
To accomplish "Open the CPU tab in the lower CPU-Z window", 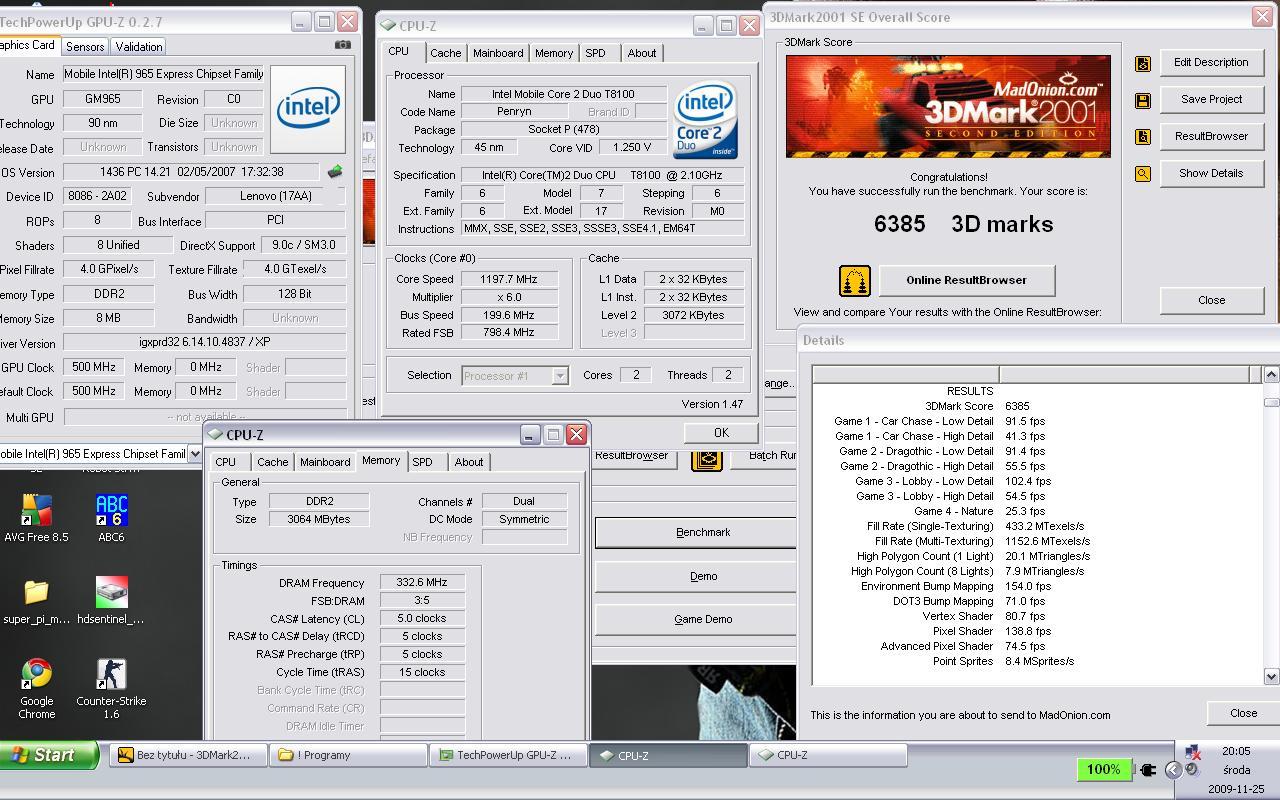I will 226,462.
